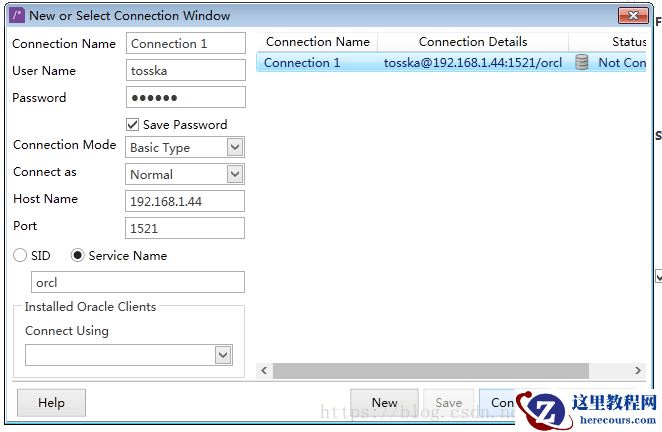Screen dimensions: 662x432
Task: Click the New button
Action: click(x=384, y=402)
